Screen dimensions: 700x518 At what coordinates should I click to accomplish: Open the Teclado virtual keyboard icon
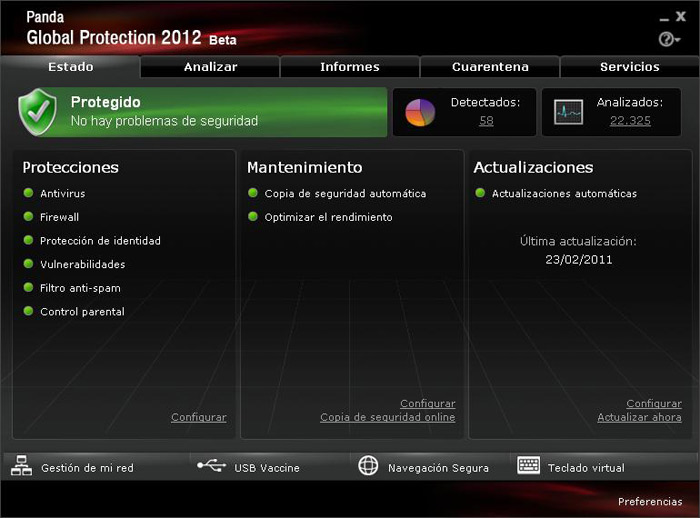(x=529, y=465)
